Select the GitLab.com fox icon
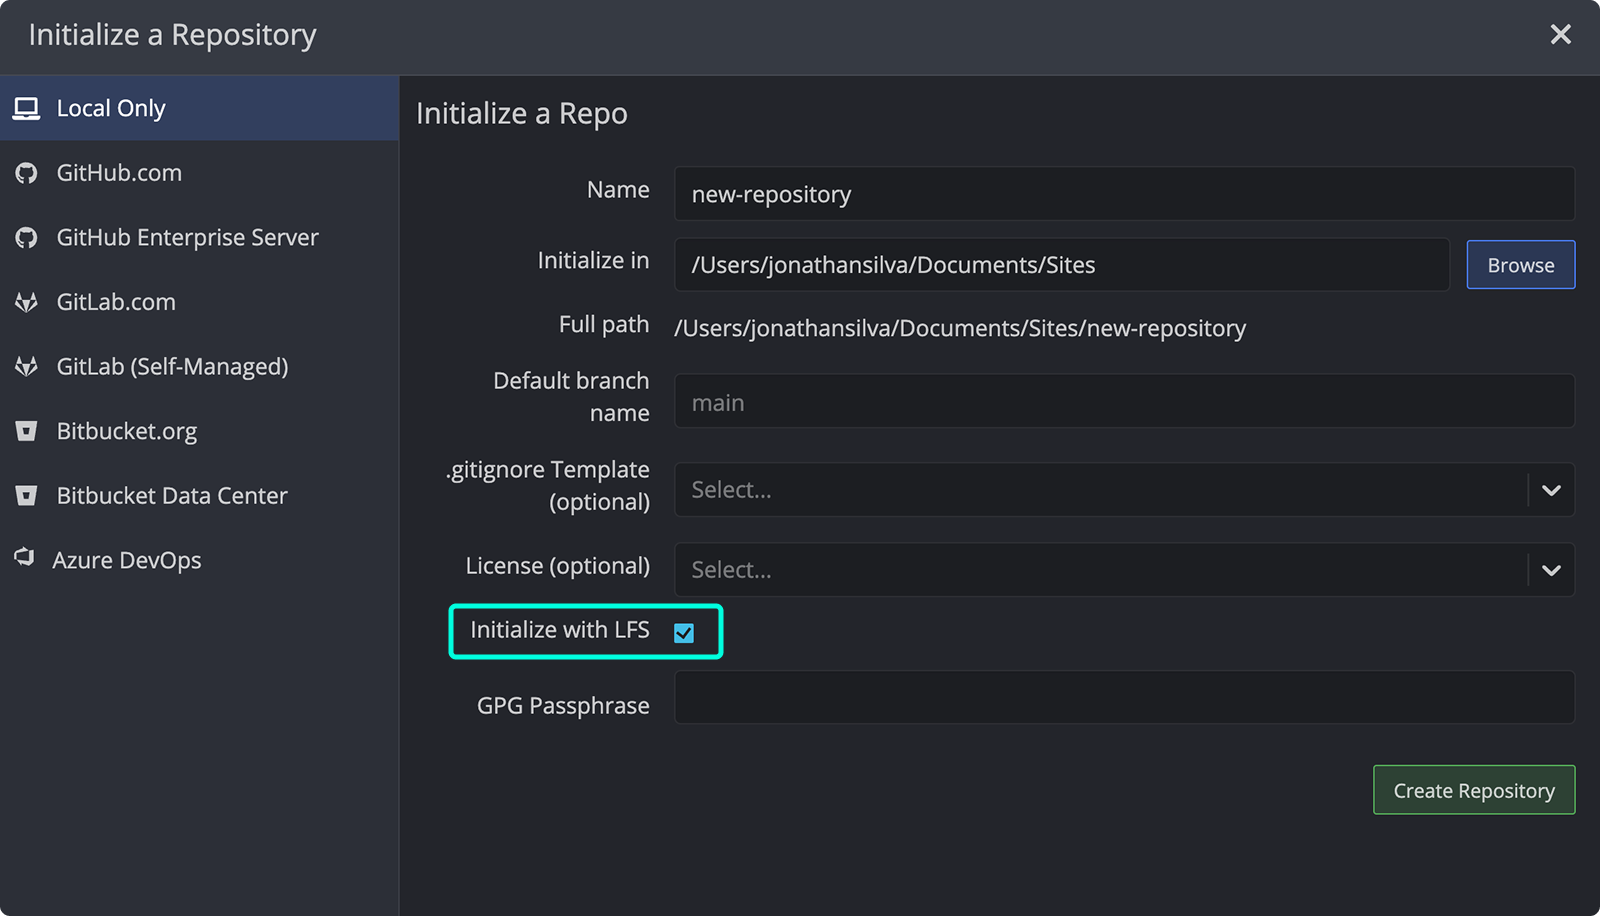Image resolution: width=1600 pixels, height=916 pixels. point(25,301)
